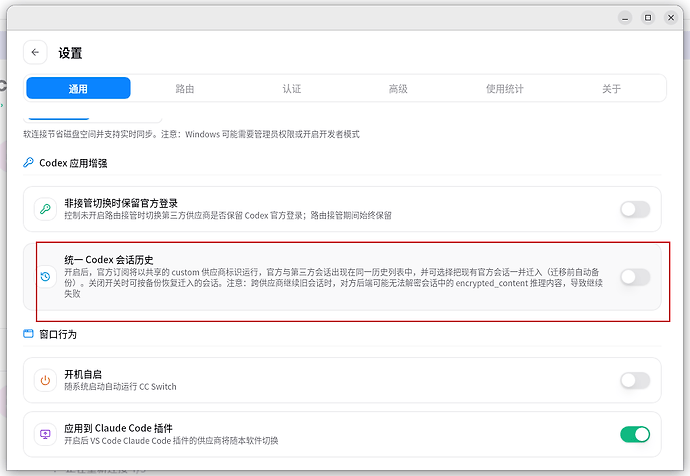This screenshot has height=476, width=690.
Task: Select the 高级 tab
Action: [x=398, y=88]
